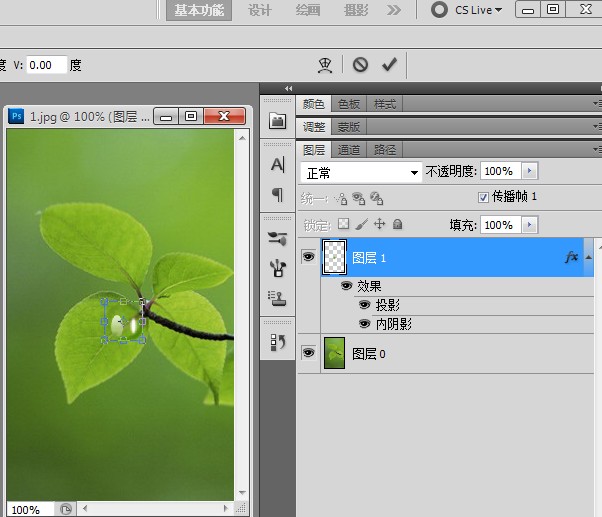Click the lock position icon
The image size is (602, 517).
379,224
